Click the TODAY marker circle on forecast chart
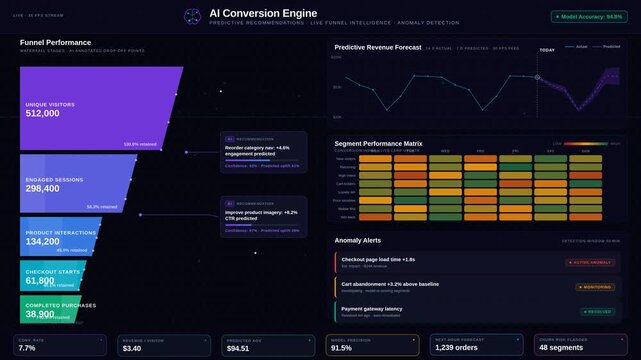Image resolution: width=641 pixels, height=360 pixels. tap(537, 77)
